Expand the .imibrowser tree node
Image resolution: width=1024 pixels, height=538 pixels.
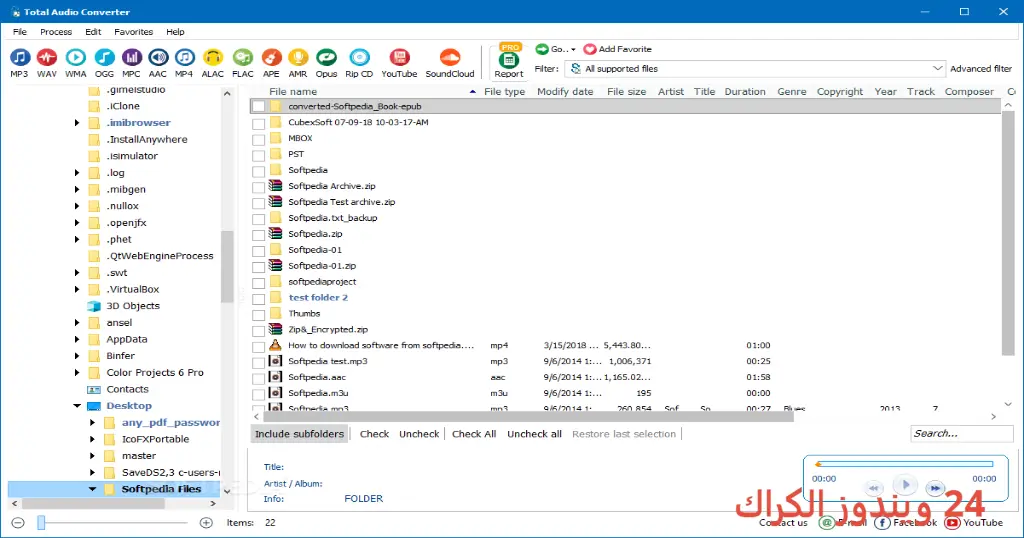pos(77,123)
